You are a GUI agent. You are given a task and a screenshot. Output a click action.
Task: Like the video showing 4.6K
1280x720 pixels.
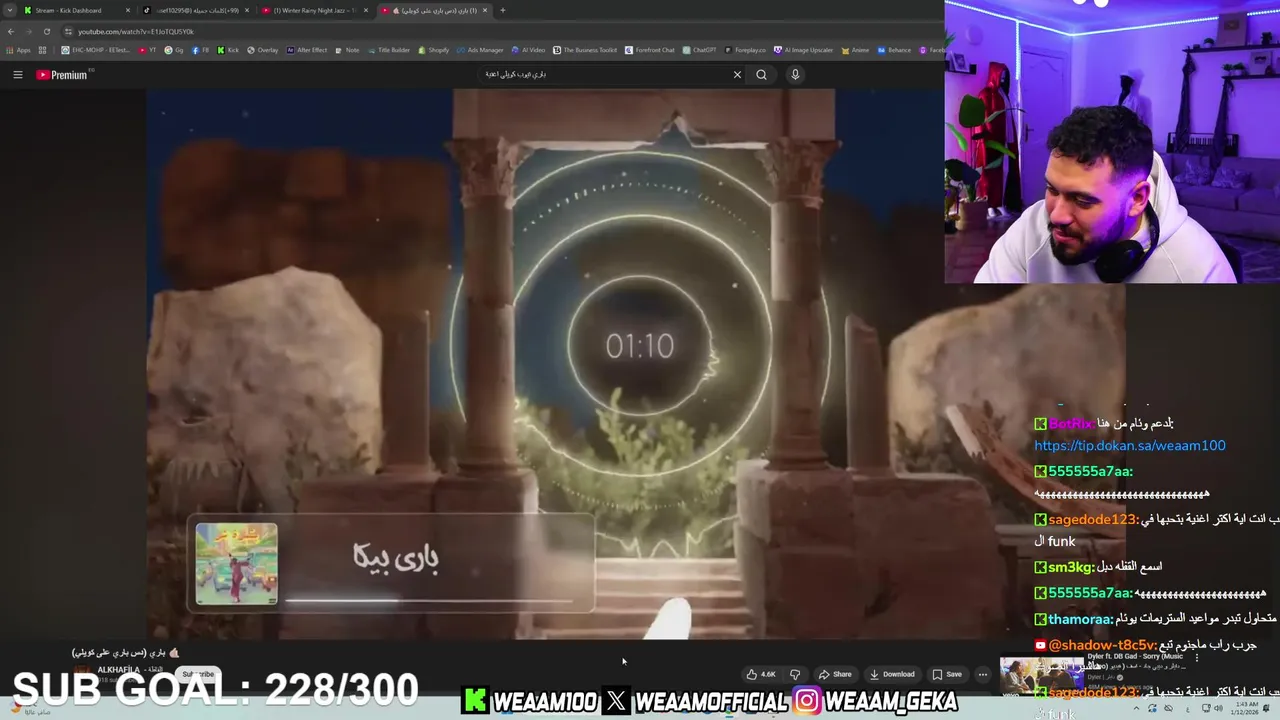[762, 674]
